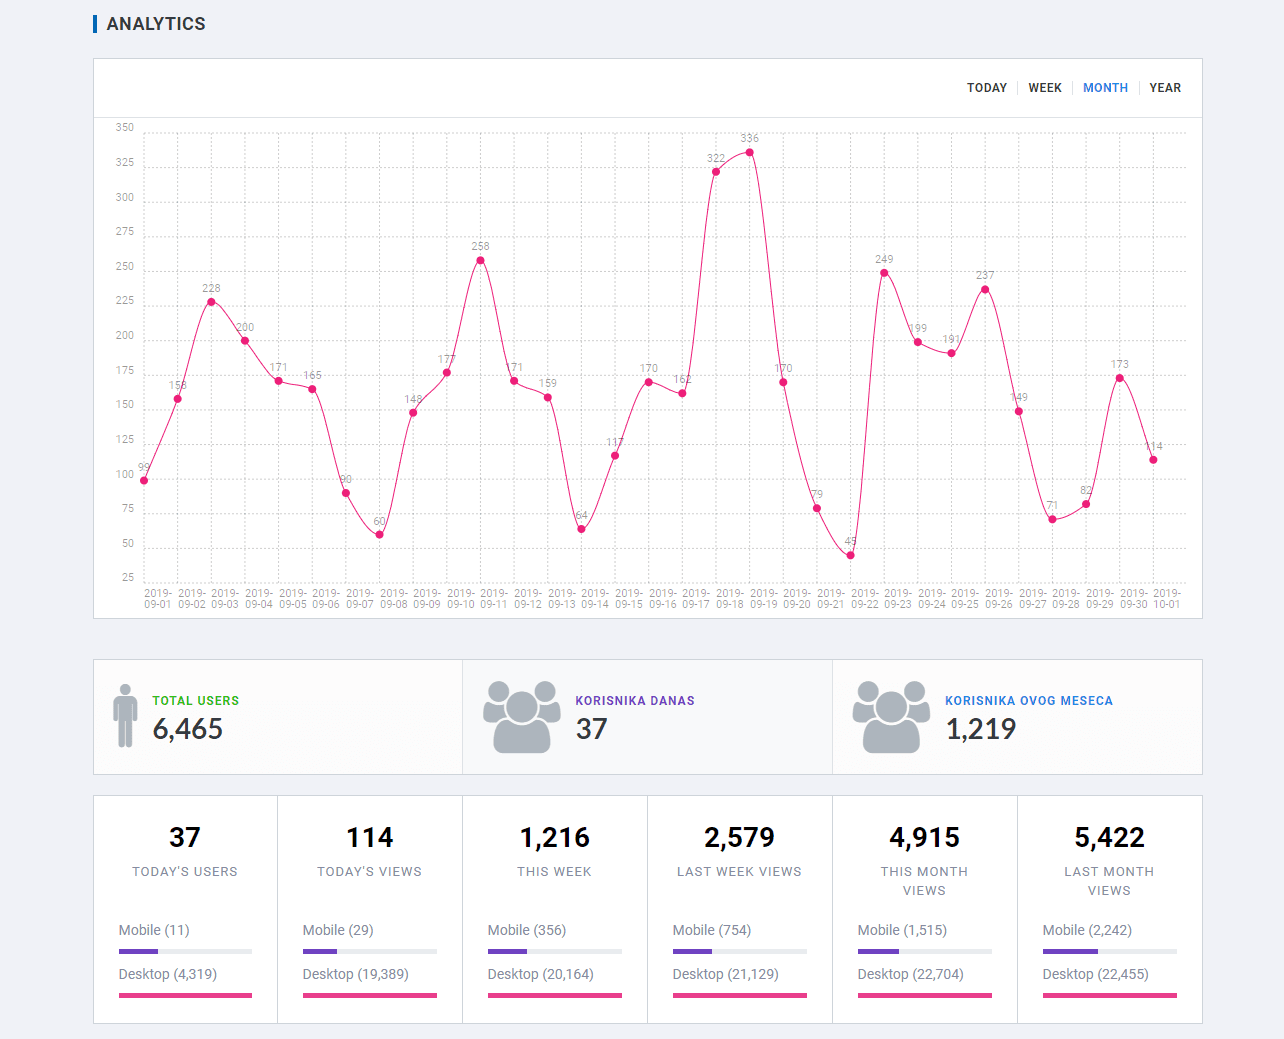The image size is (1284, 1039).
Task: Click the Total Users value 6,465
Action: pyautogui.click(x=188, y=729)
